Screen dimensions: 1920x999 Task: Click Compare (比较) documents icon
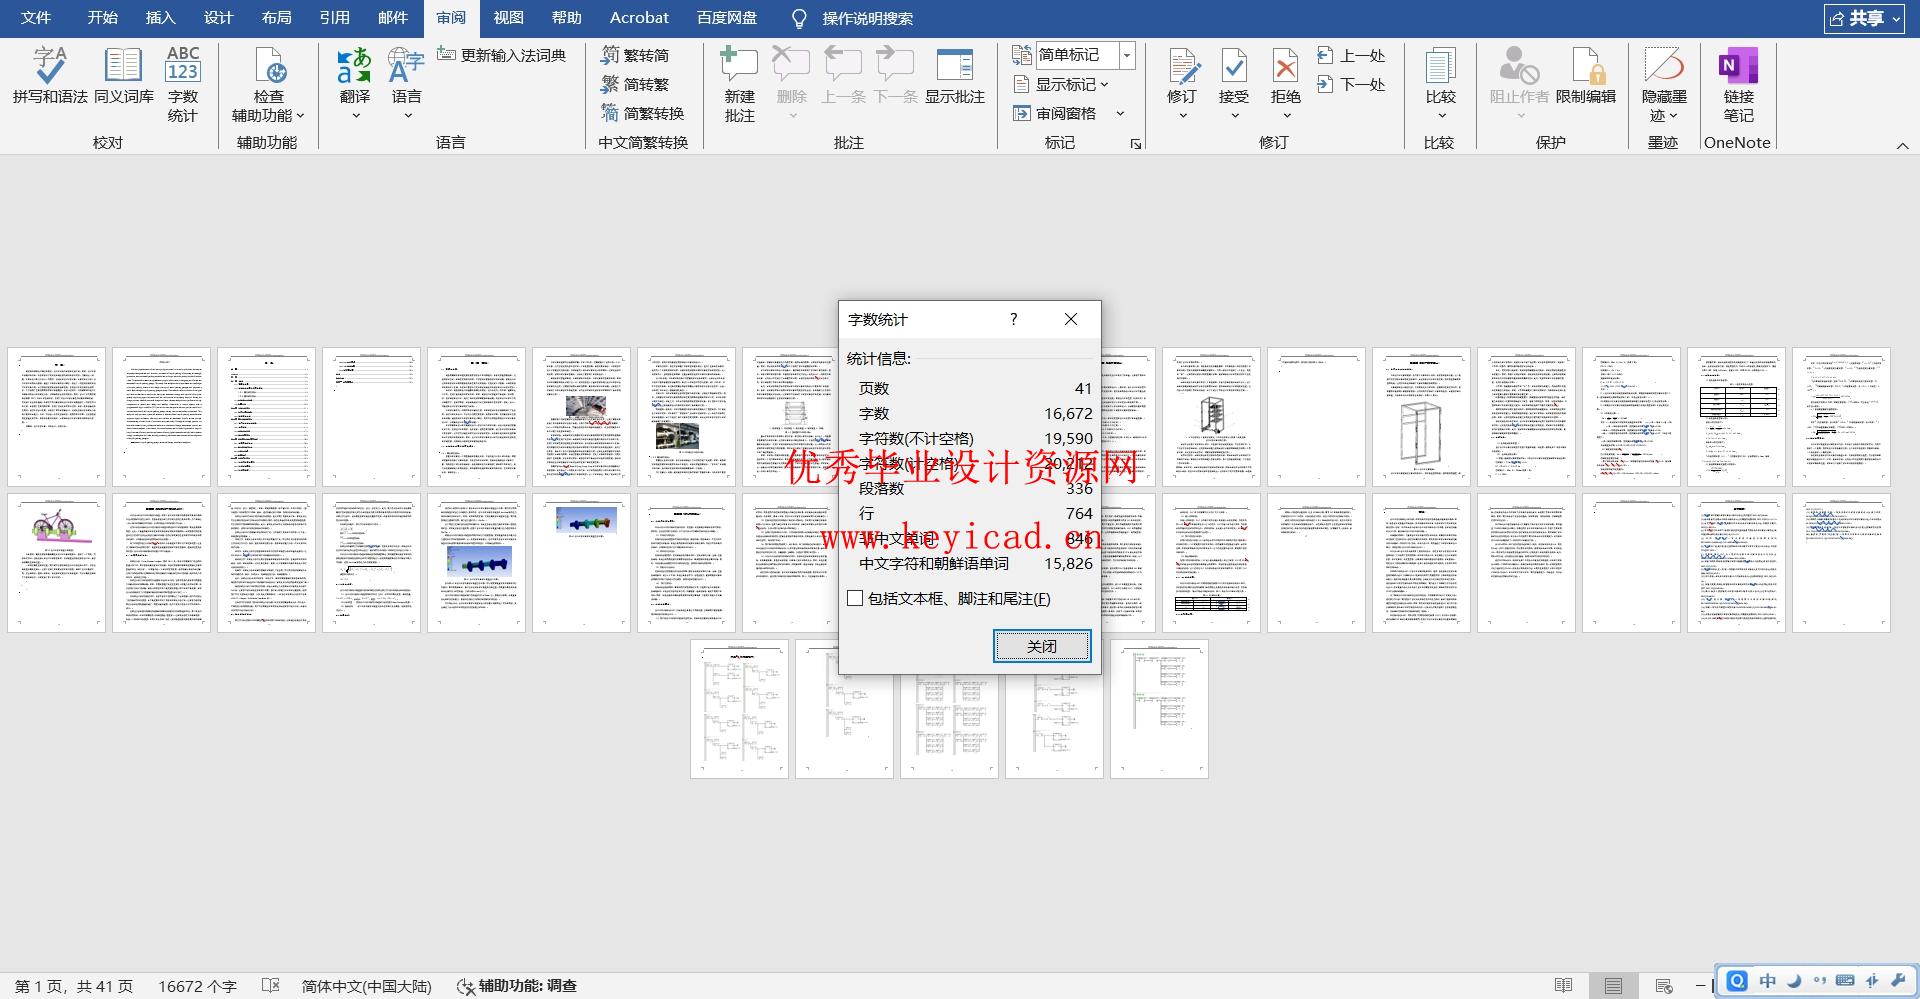click(1441, 66)
